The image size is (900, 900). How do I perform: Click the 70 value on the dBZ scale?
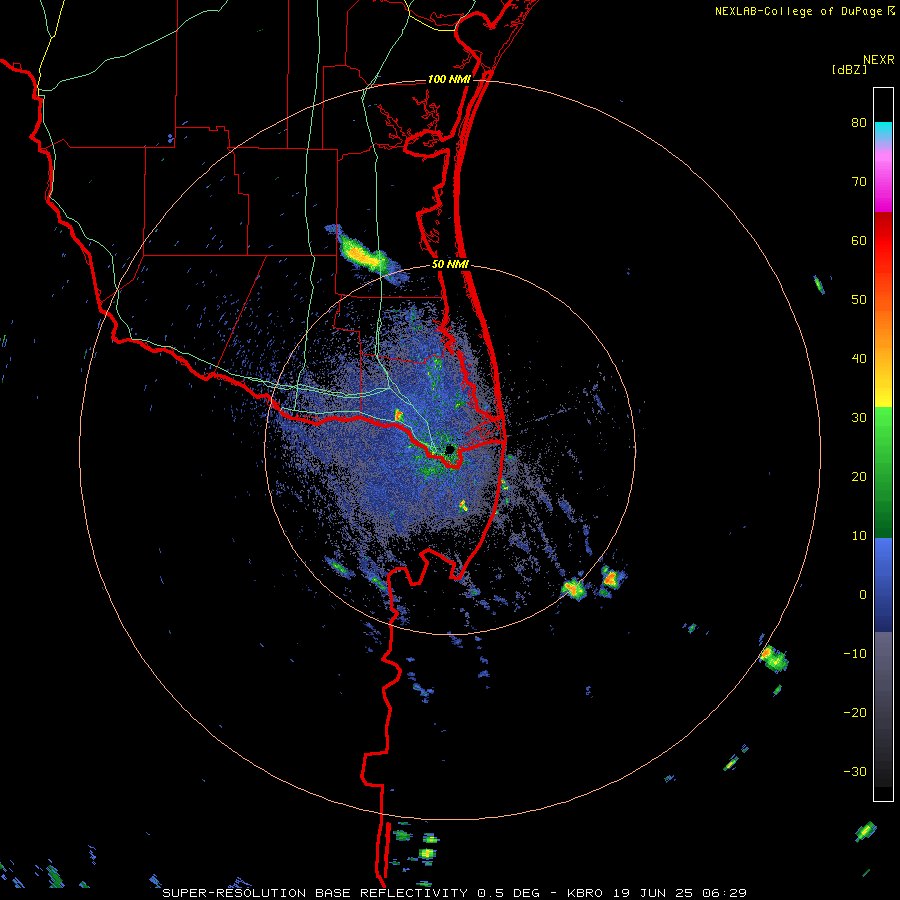click(859, 182)
